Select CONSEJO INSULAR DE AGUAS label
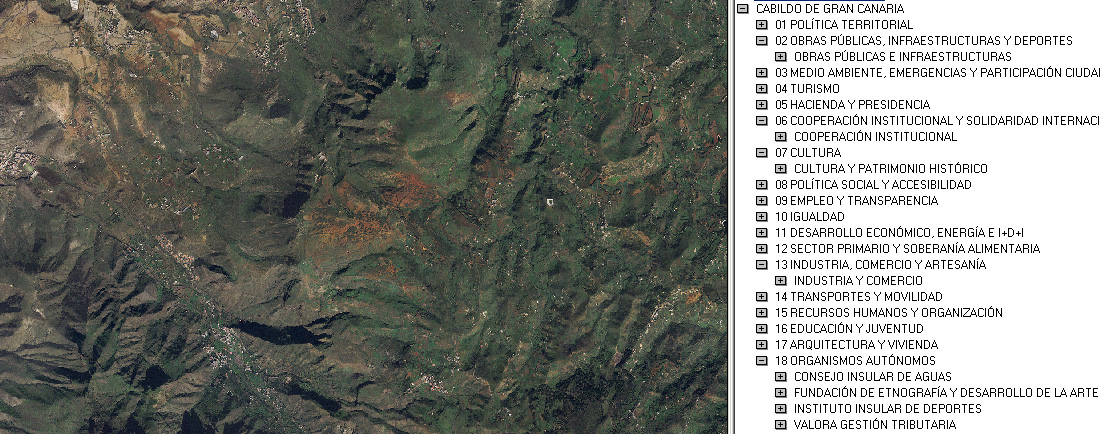1100x434 pixels. [873, 377]
